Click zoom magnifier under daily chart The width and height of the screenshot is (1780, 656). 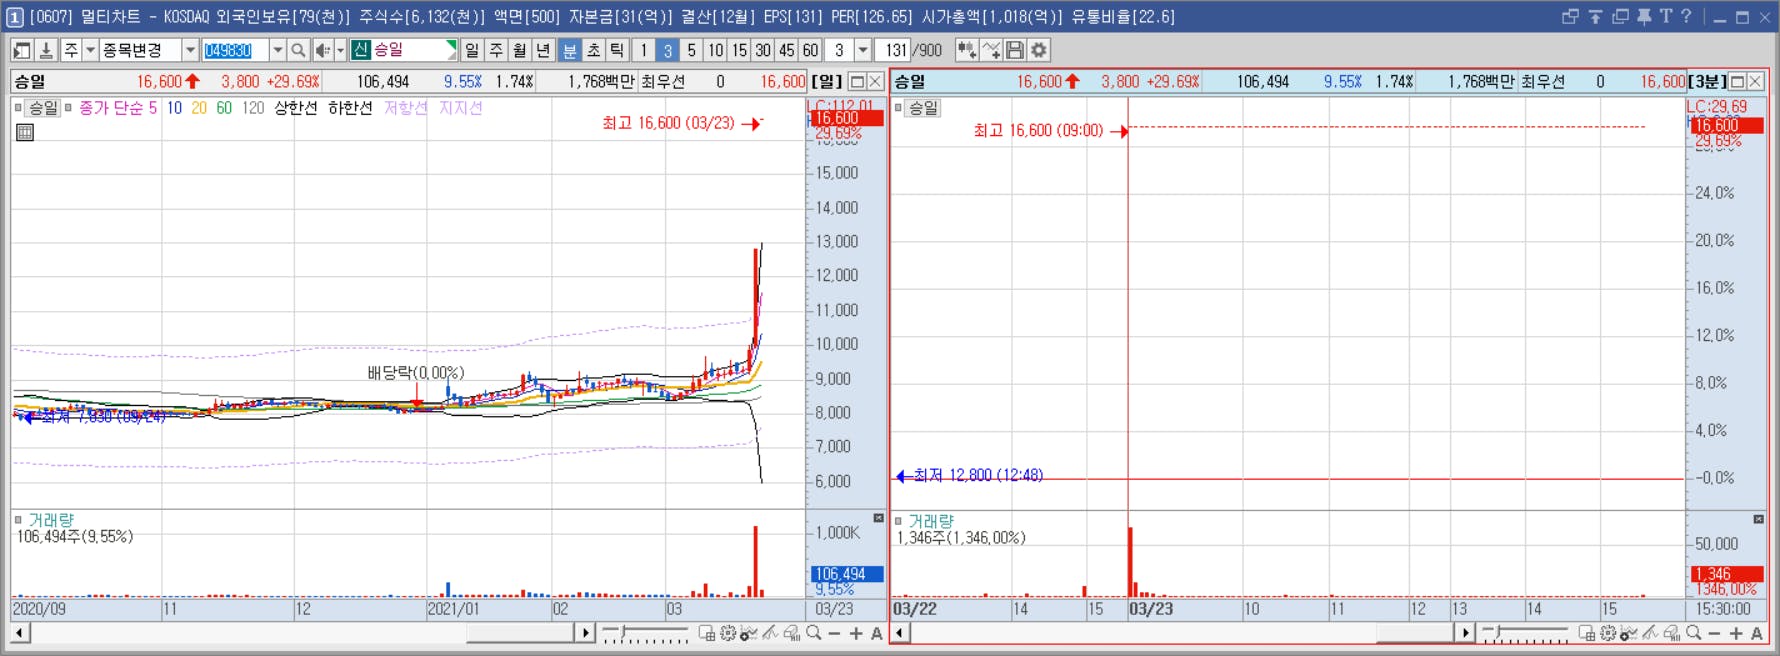[x=814, y=633]
